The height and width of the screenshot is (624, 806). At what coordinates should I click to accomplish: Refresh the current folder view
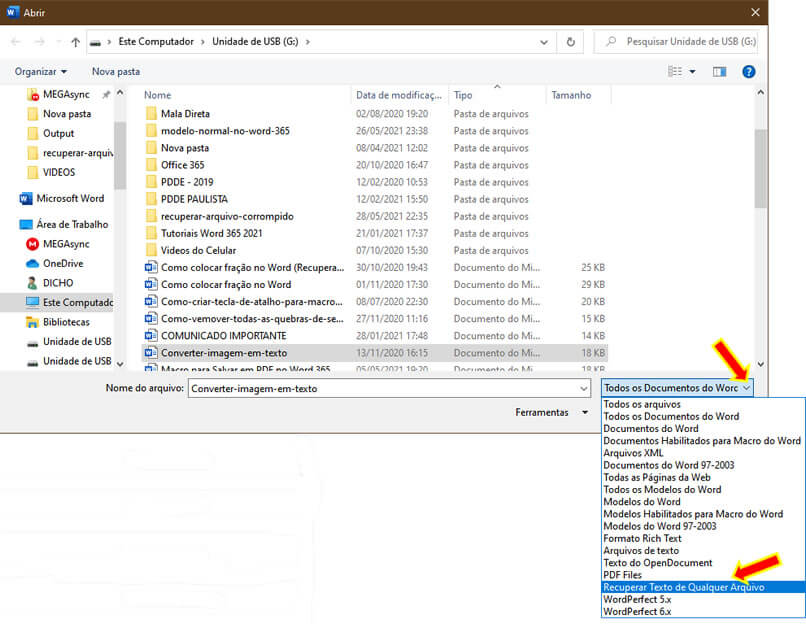coord(571,42)
